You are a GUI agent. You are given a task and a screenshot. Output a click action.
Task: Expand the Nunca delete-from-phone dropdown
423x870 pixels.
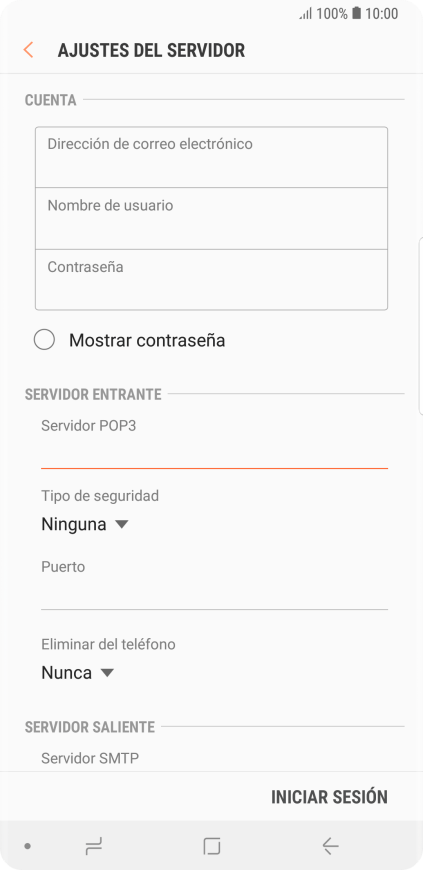point(78,673)
